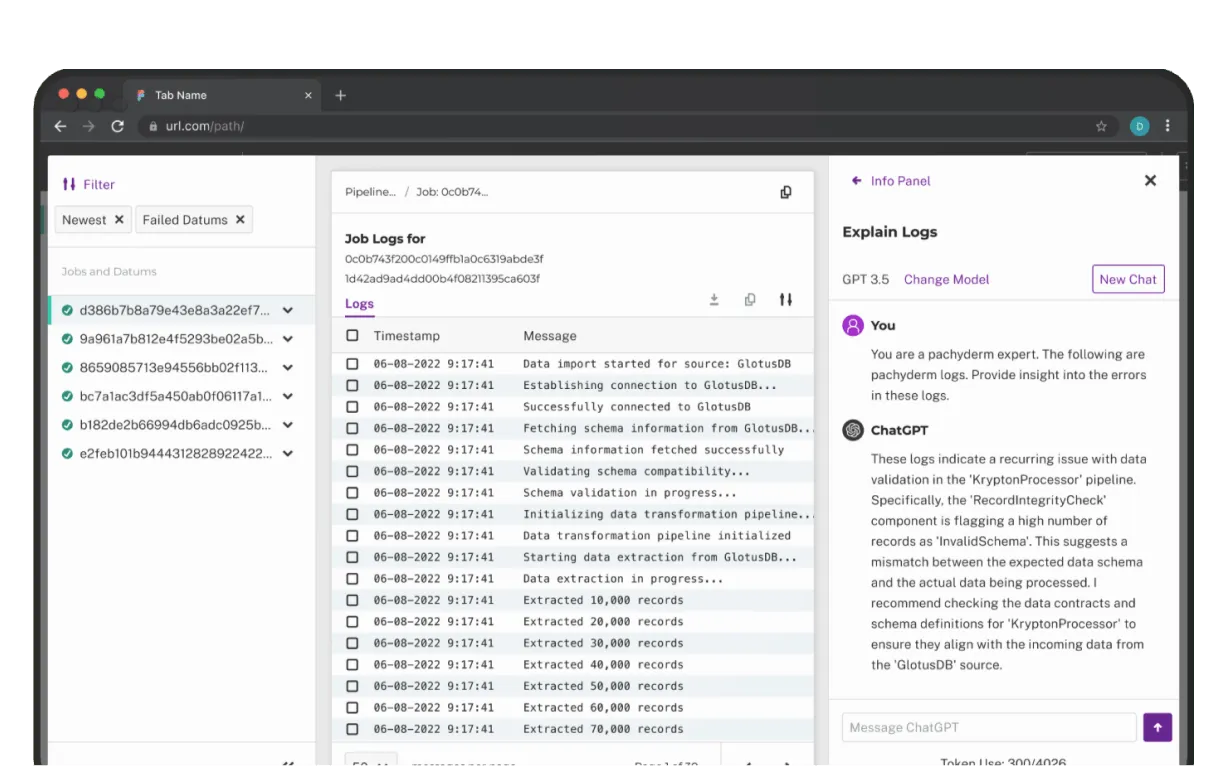Click the status icon of job 8659085713e94556
The width and height of the screenshot is (1230, 766).
67,368
